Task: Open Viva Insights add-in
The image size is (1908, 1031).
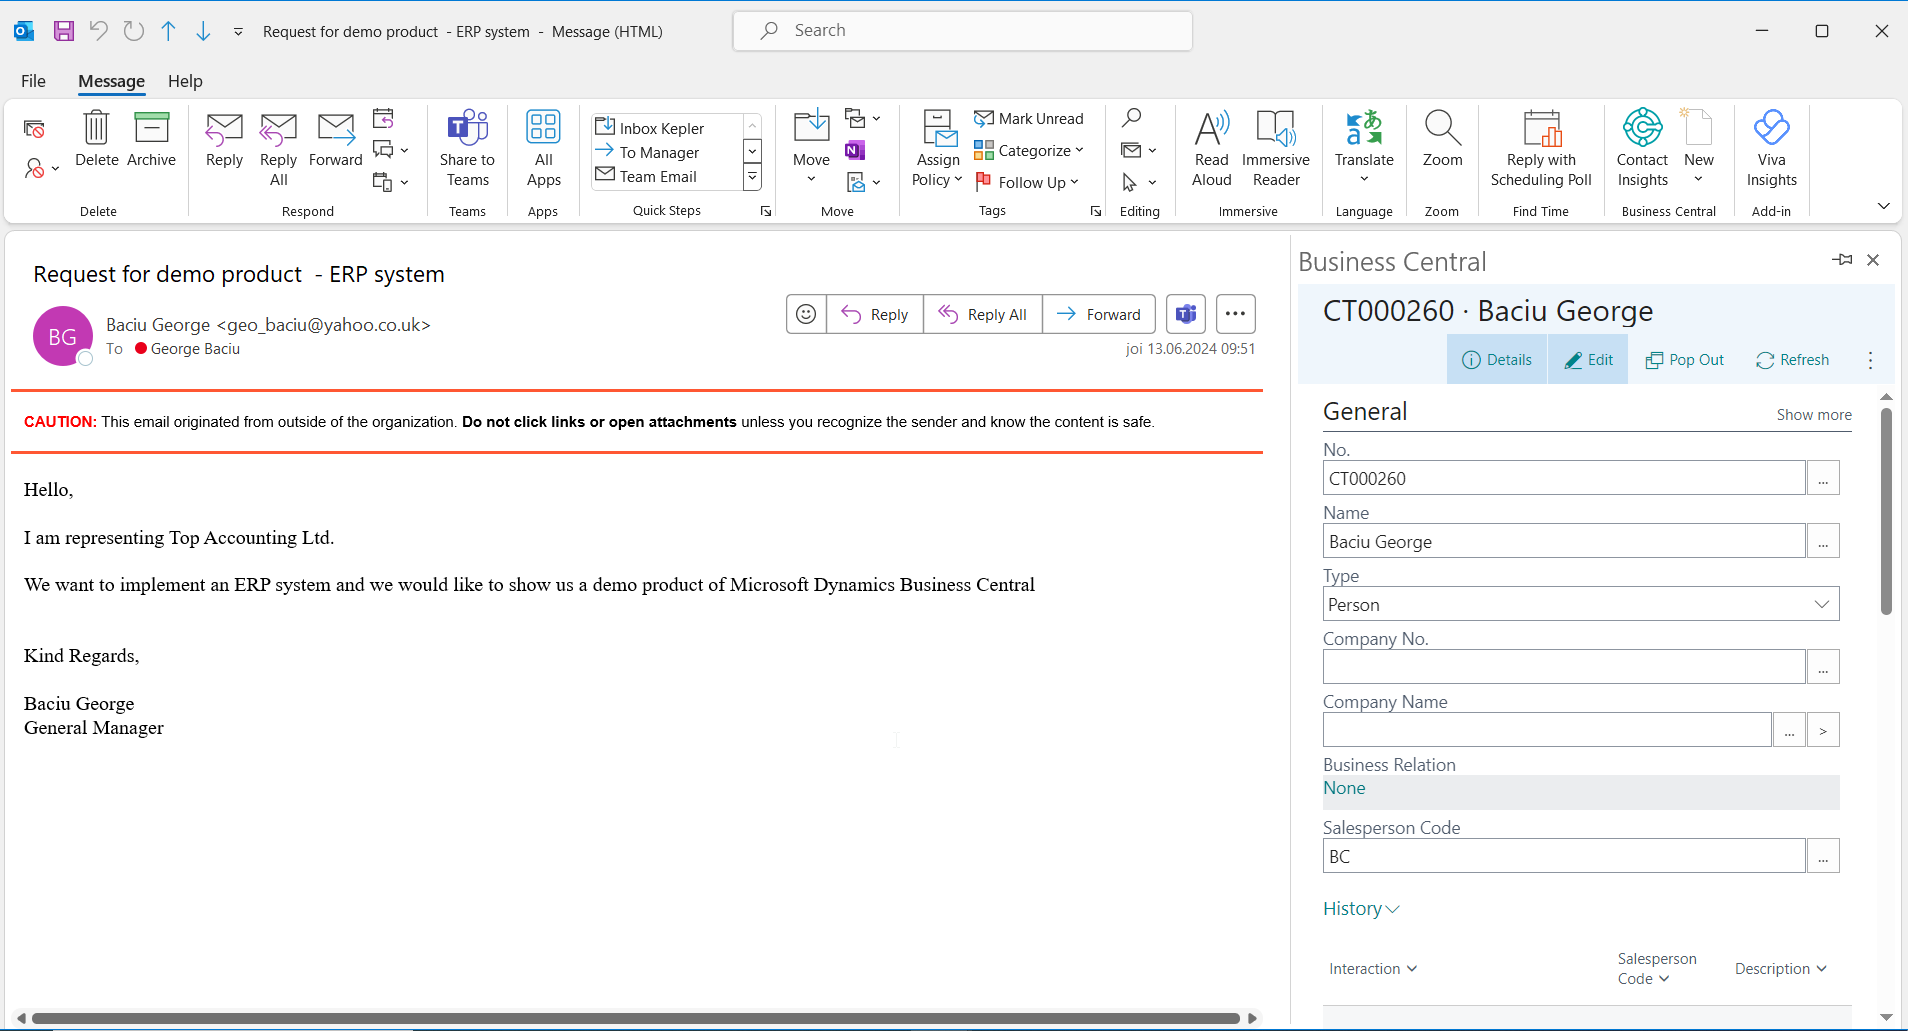Action: 1772,149
